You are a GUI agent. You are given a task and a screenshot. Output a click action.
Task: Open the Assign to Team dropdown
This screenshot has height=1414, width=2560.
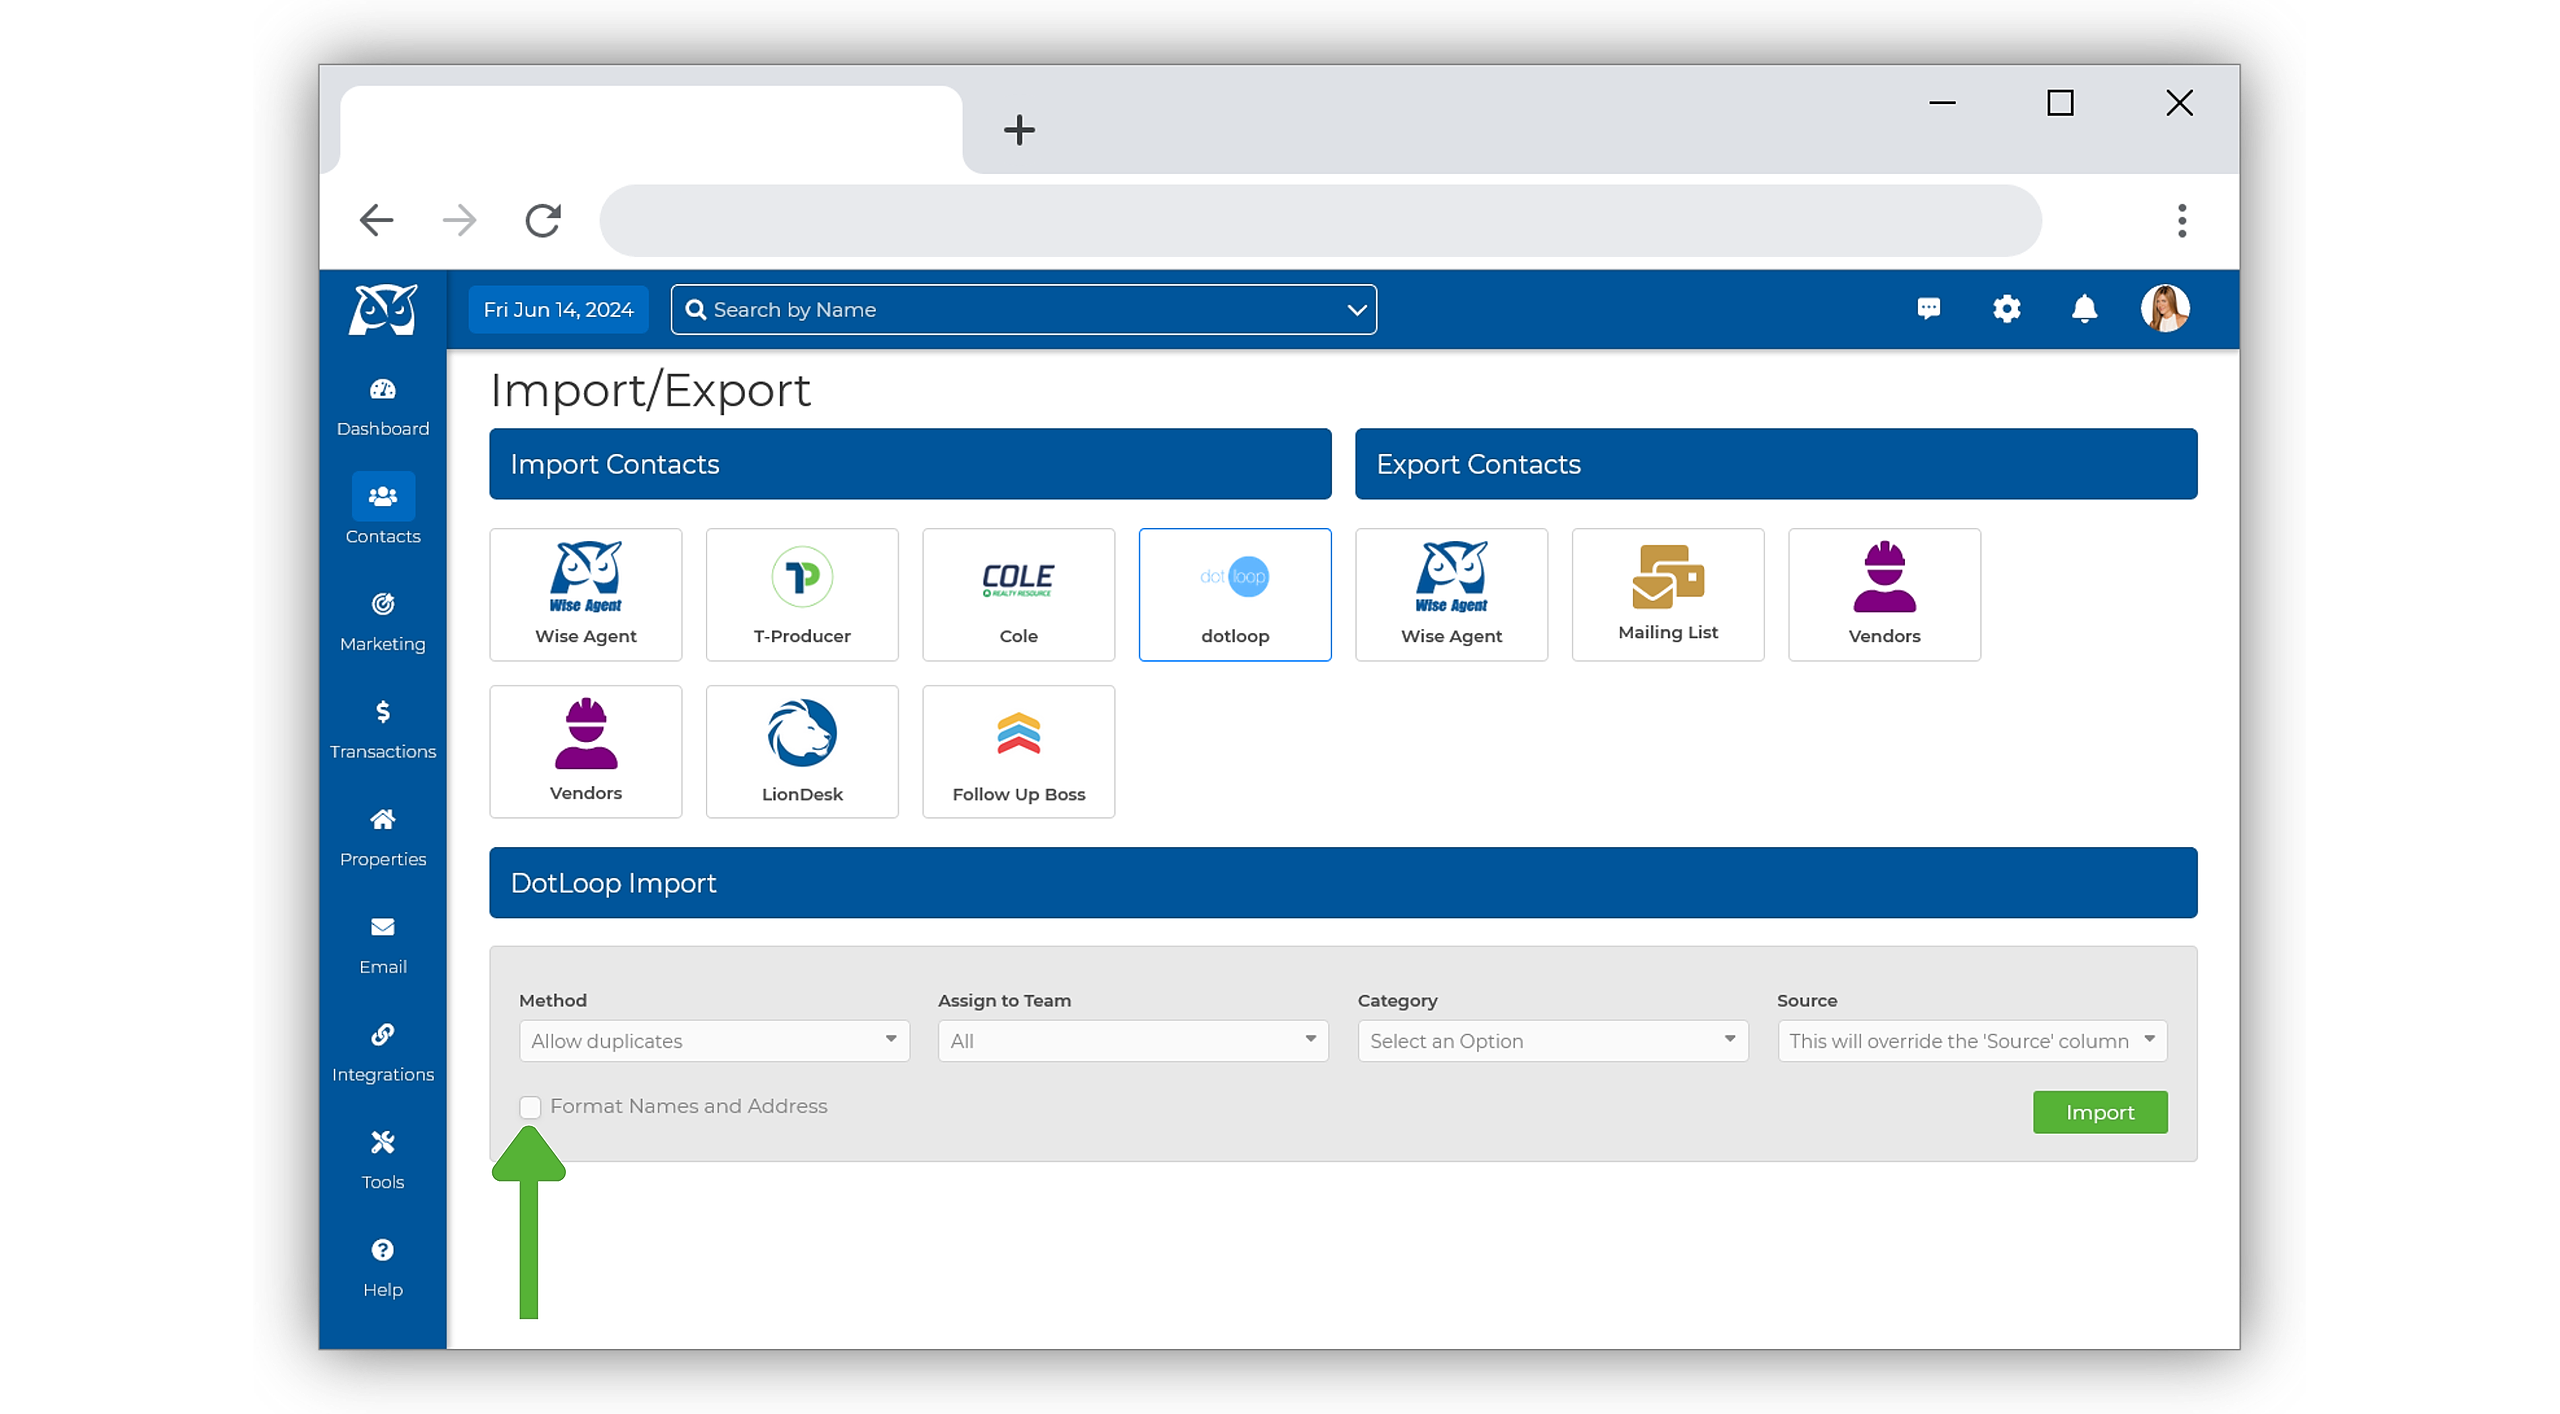pos(1133,1040)
